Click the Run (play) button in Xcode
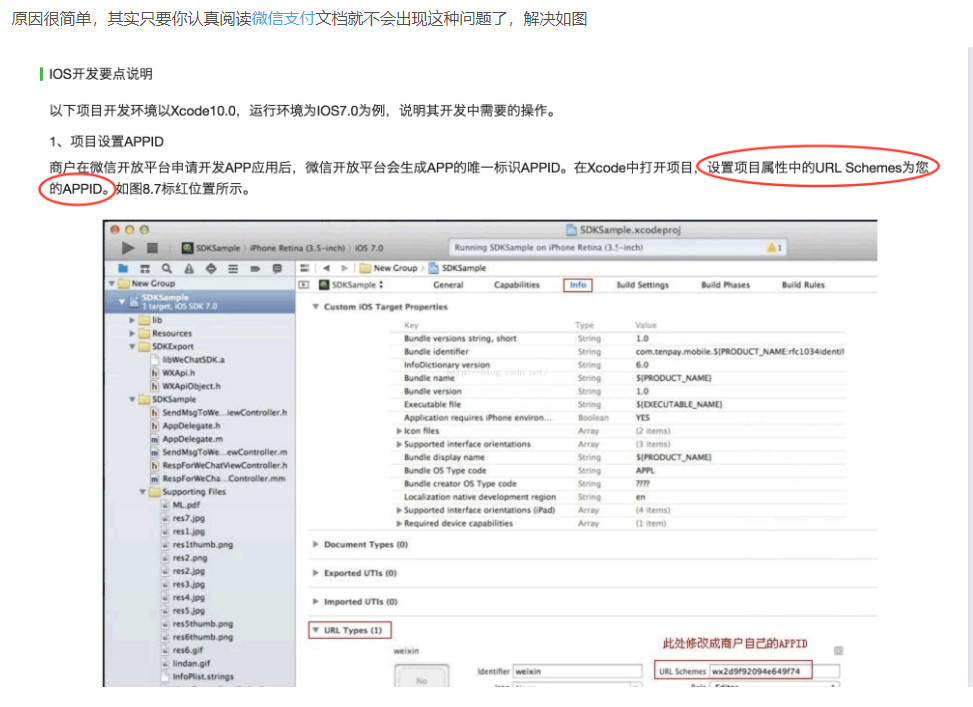973x707 pixels. click(x=128, y=248)
